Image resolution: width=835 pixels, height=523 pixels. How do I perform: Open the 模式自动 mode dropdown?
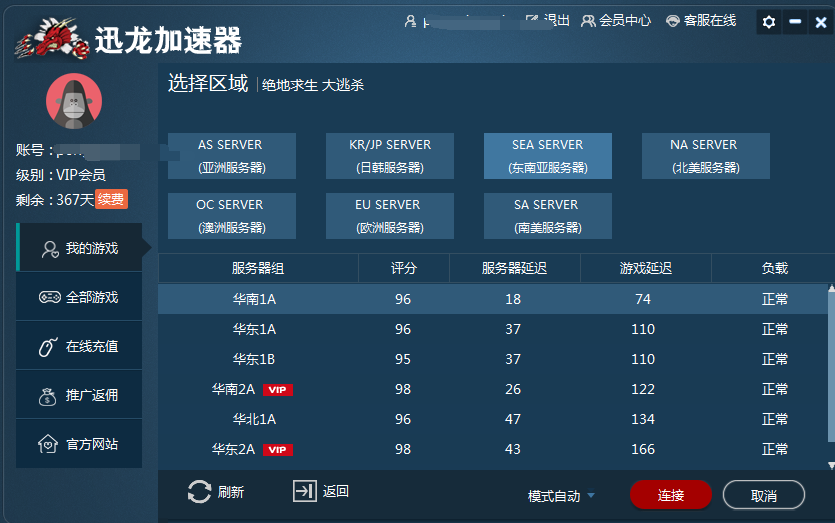(x=561, y=496)
